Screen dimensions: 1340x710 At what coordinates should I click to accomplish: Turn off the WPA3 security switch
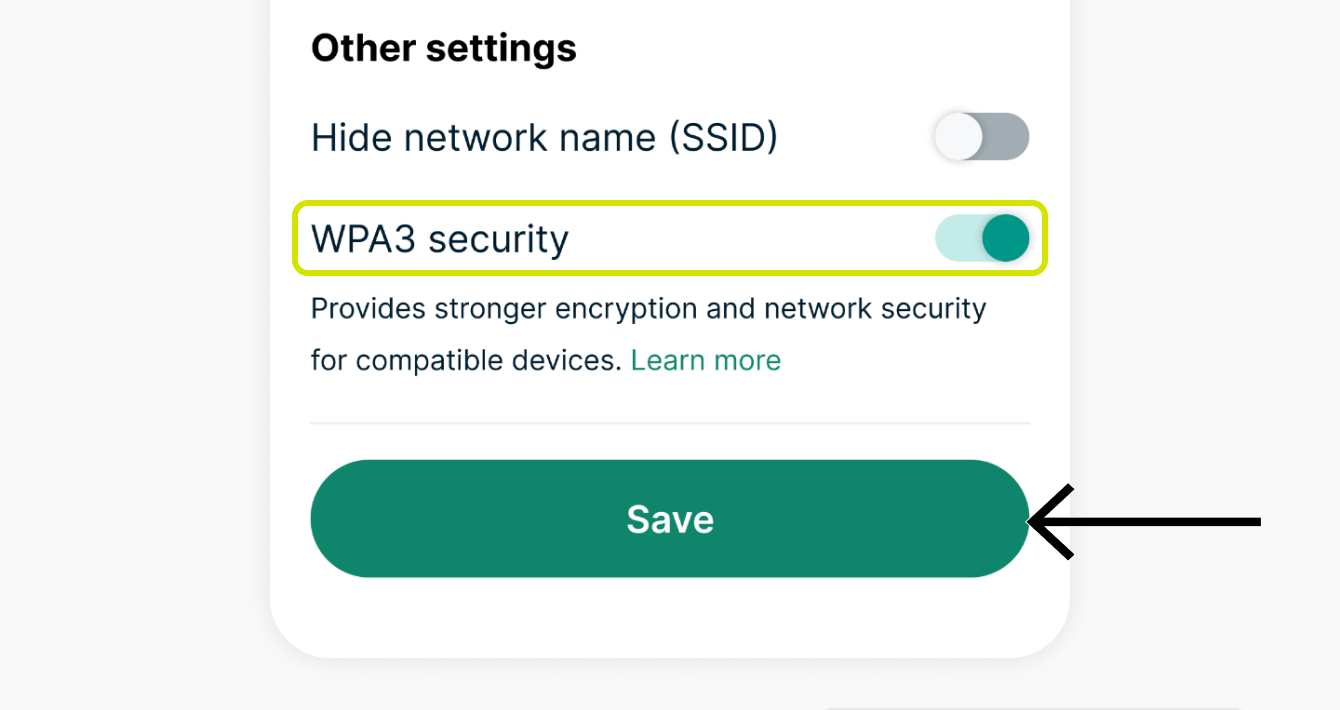tap(981, 239)
